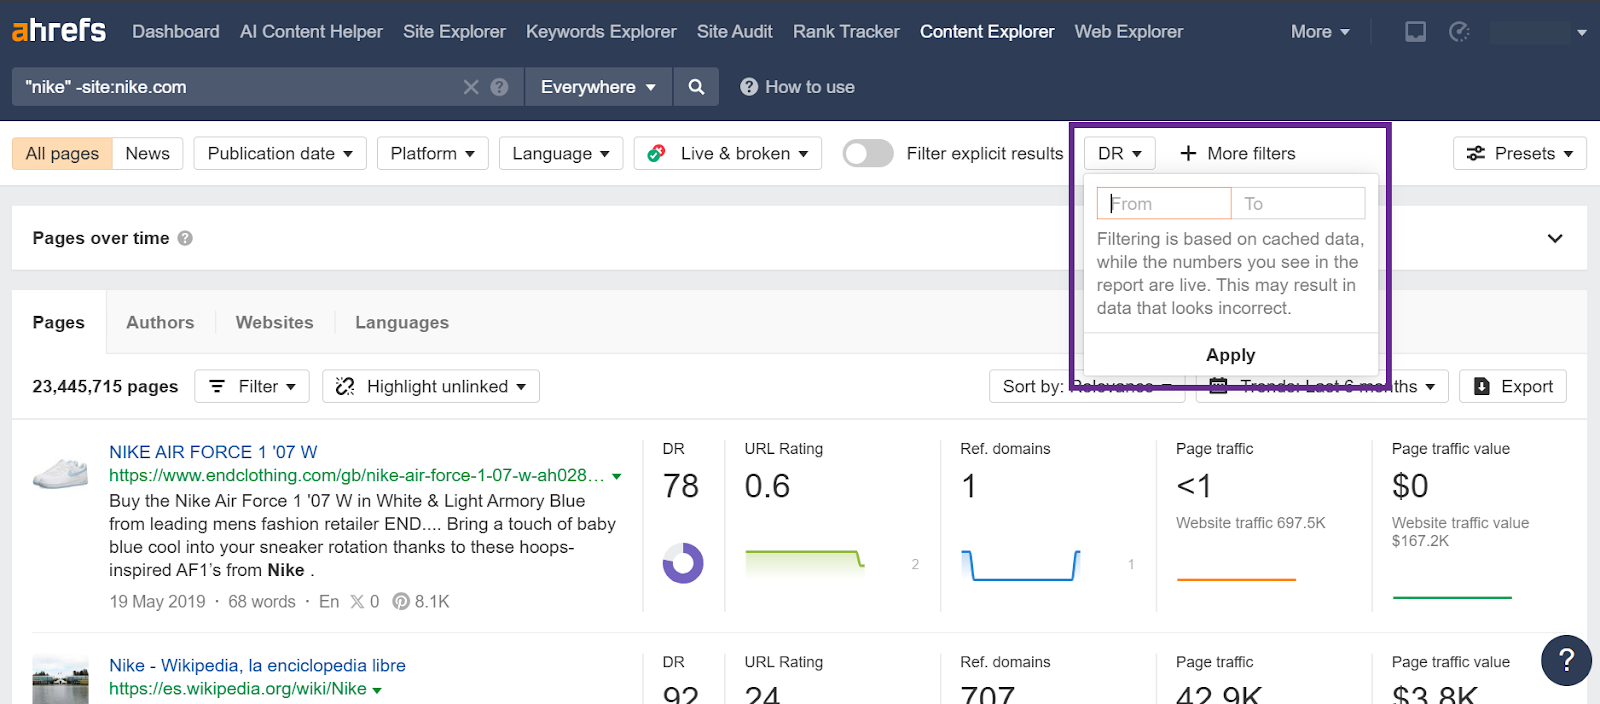Open Language filter dropdown
This screenshot has height=704, width=1600.
coord(561,153)
